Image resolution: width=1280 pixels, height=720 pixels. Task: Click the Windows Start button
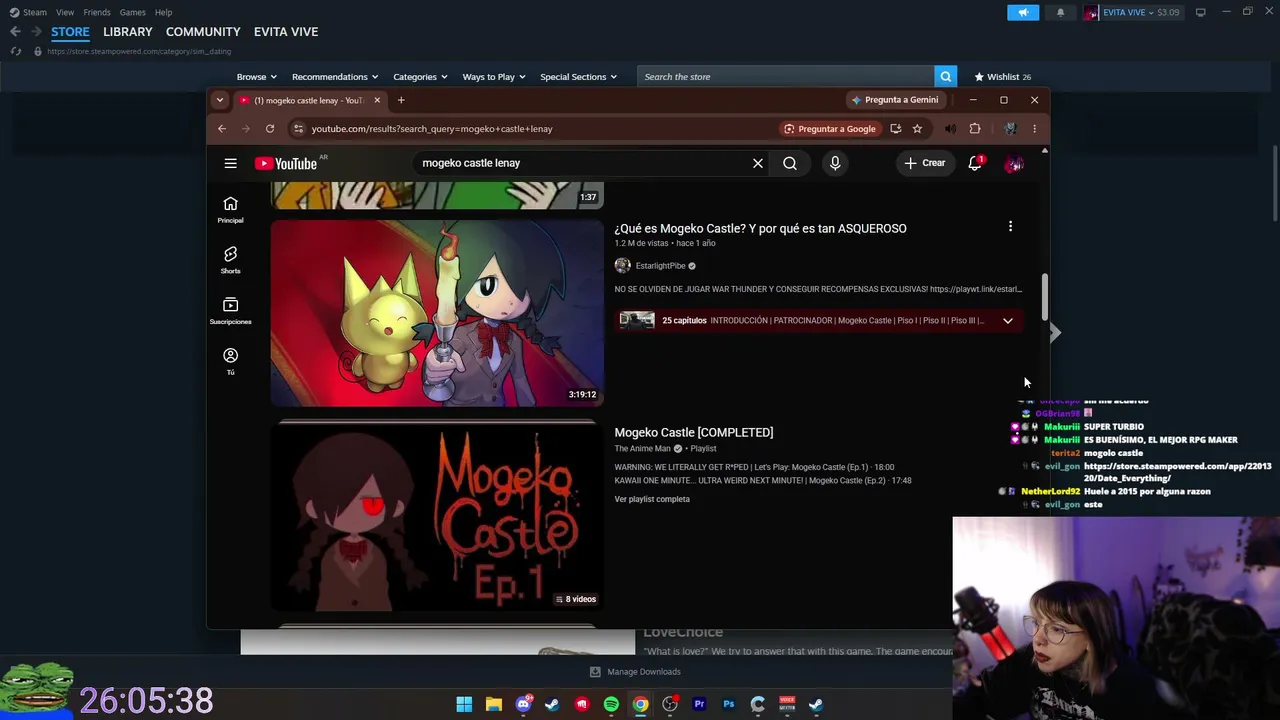(x=464, y=704)
